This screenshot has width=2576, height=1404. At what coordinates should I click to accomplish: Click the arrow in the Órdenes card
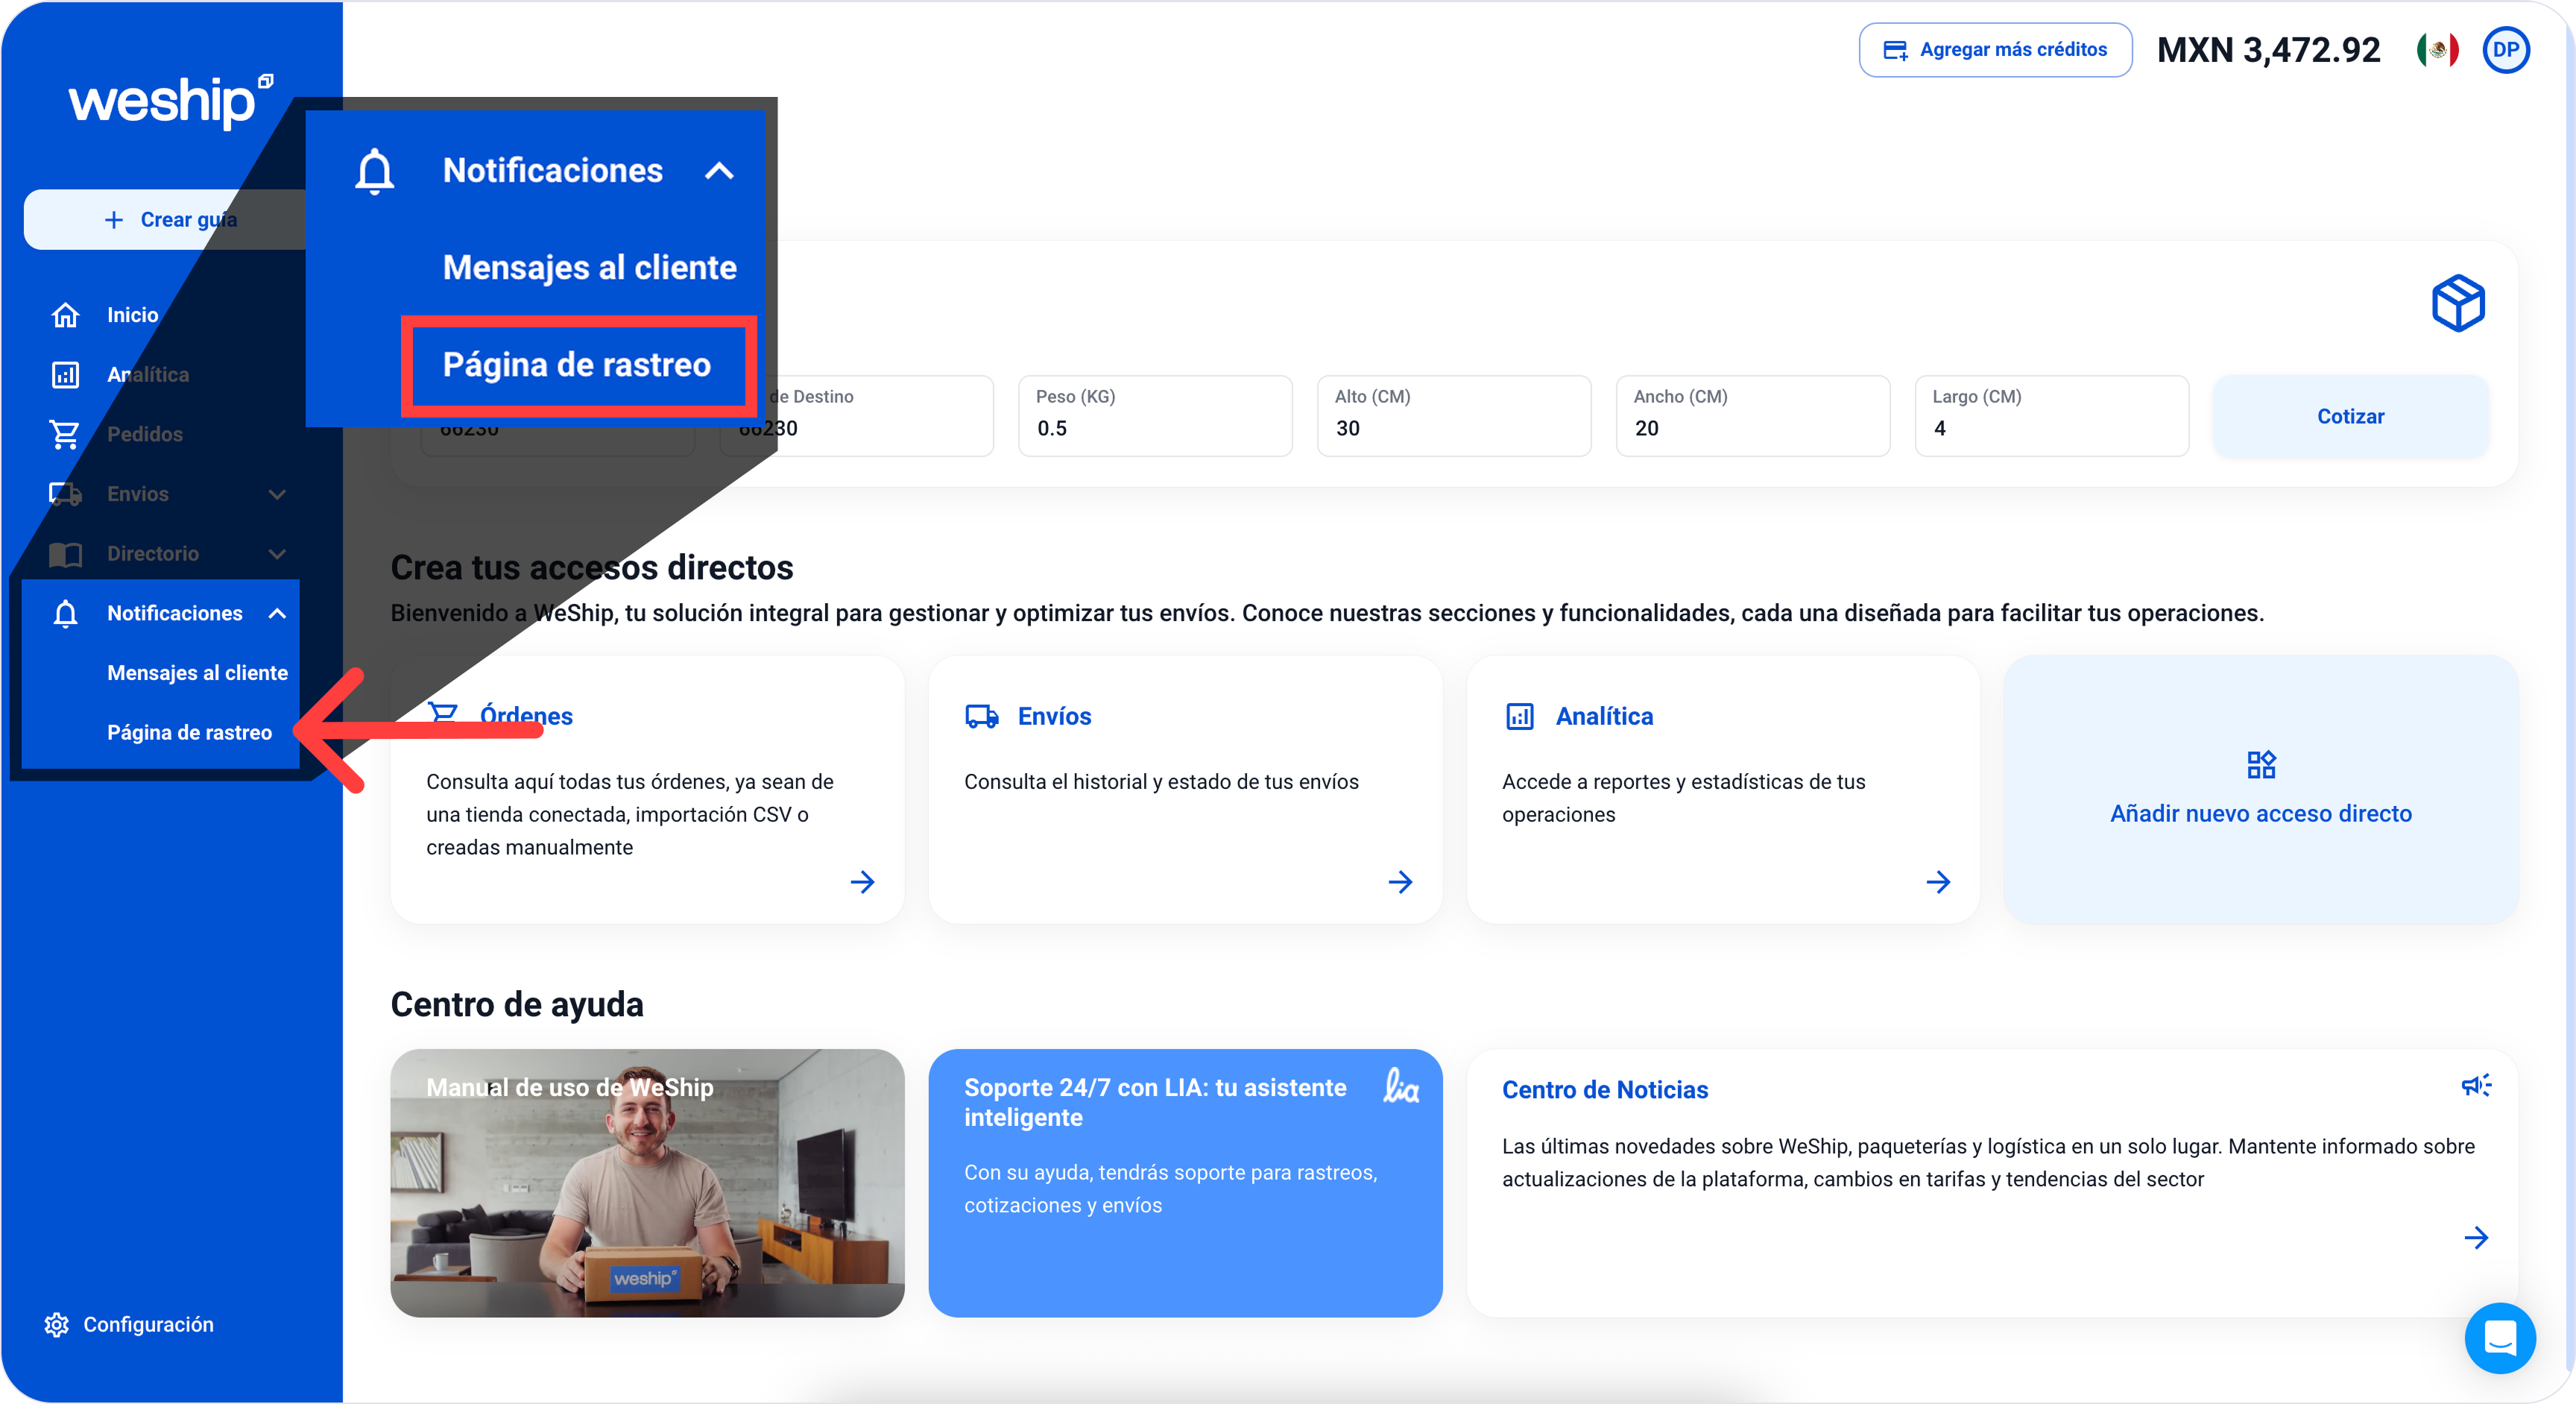click(x=862, y=882)
